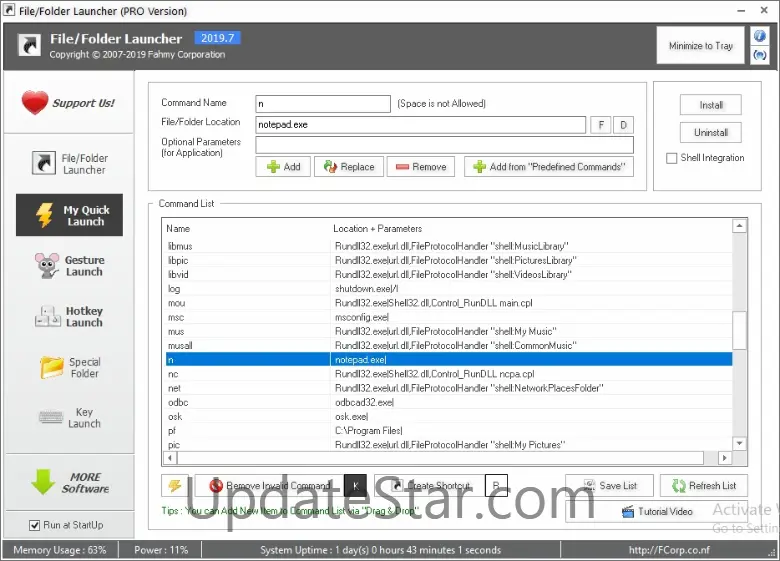Click the 2019.7 version badge
780x561 pixels.
point(217,38)
